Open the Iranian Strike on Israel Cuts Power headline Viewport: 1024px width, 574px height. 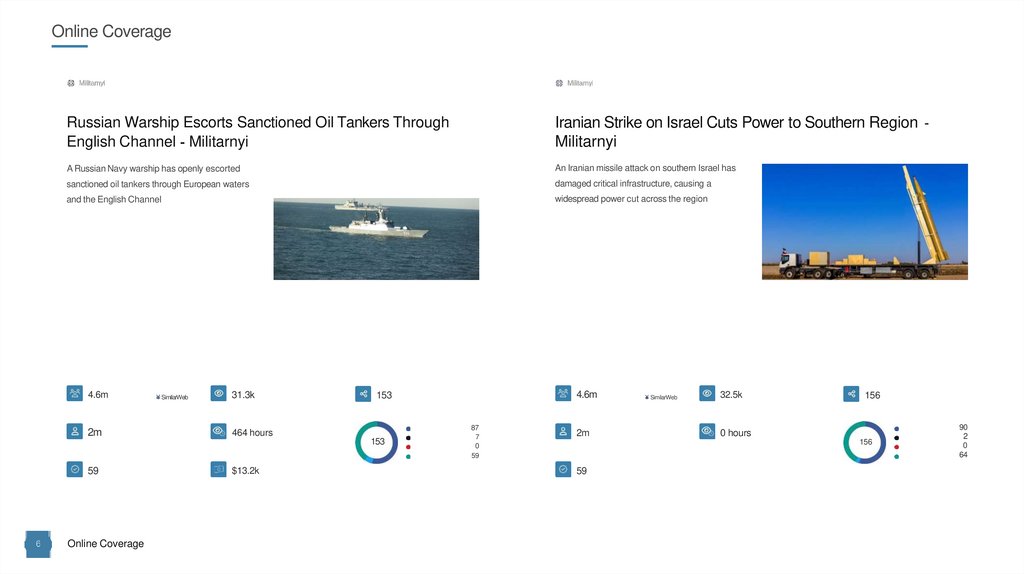pos(742,132)
